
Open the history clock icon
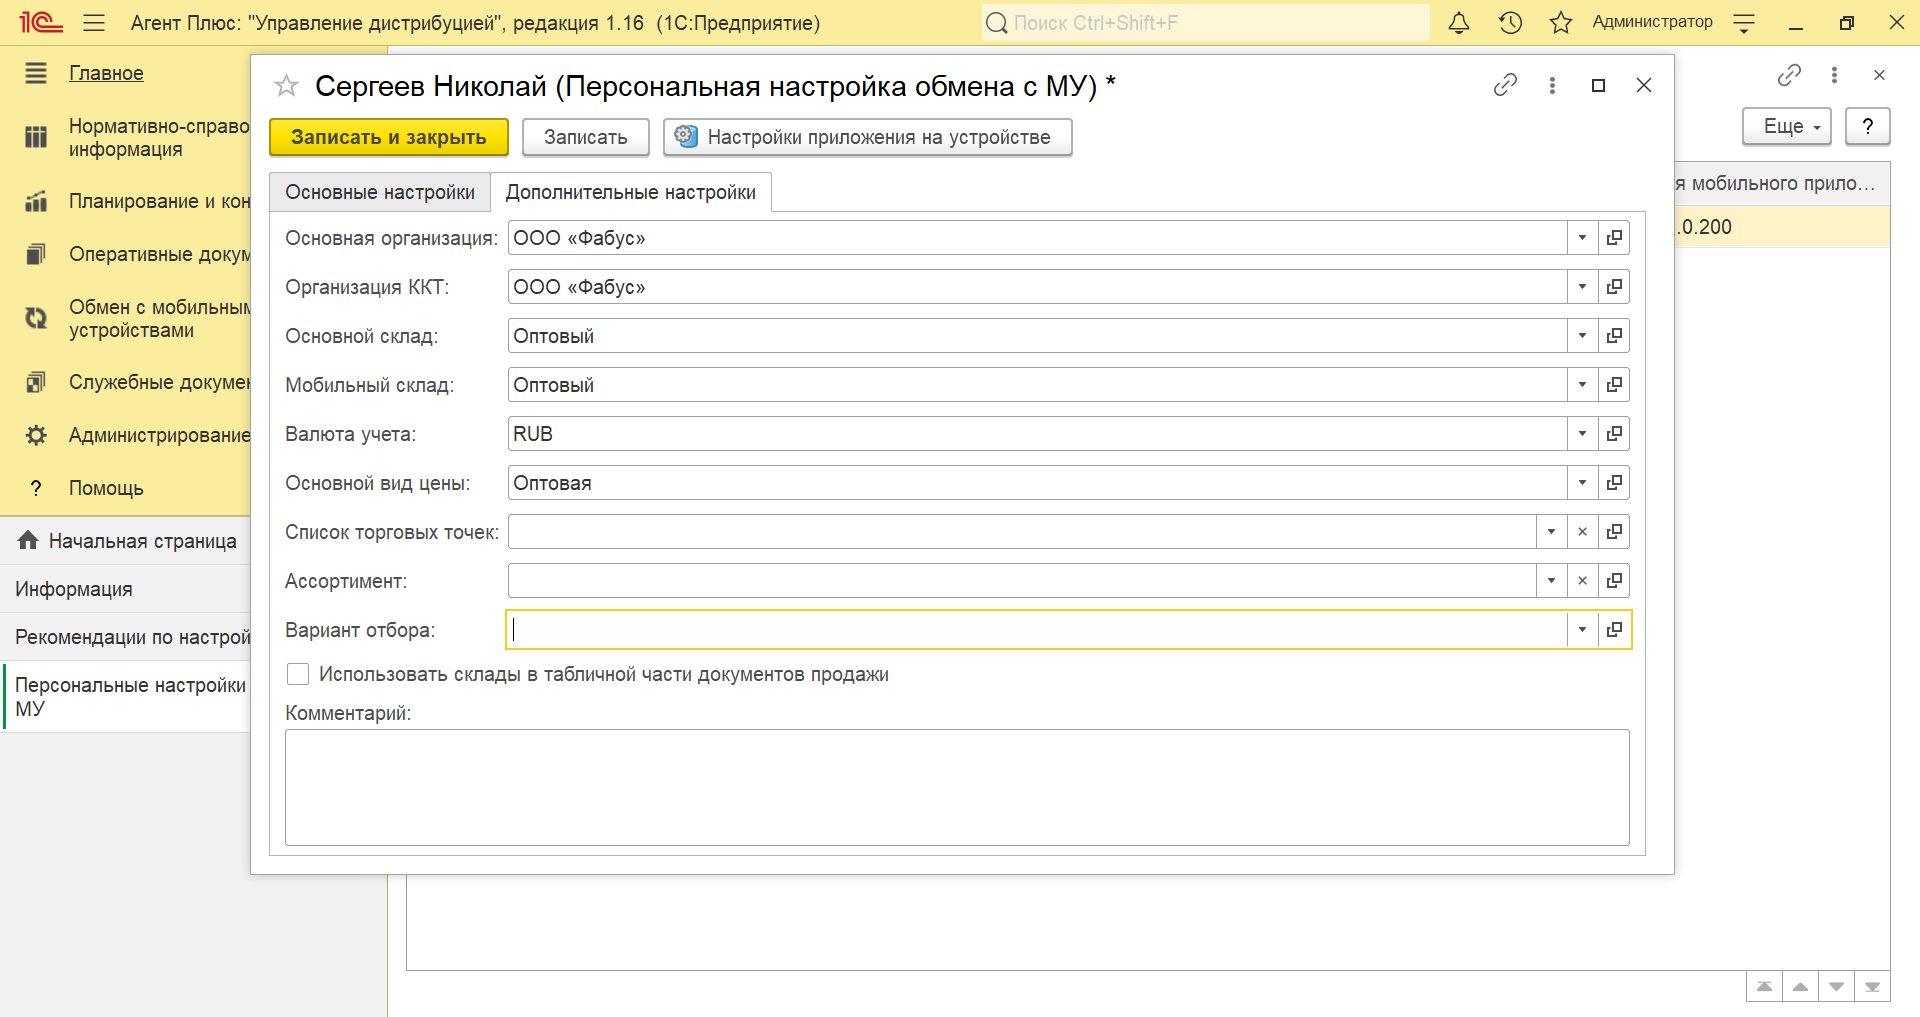tap(1510, 22)
